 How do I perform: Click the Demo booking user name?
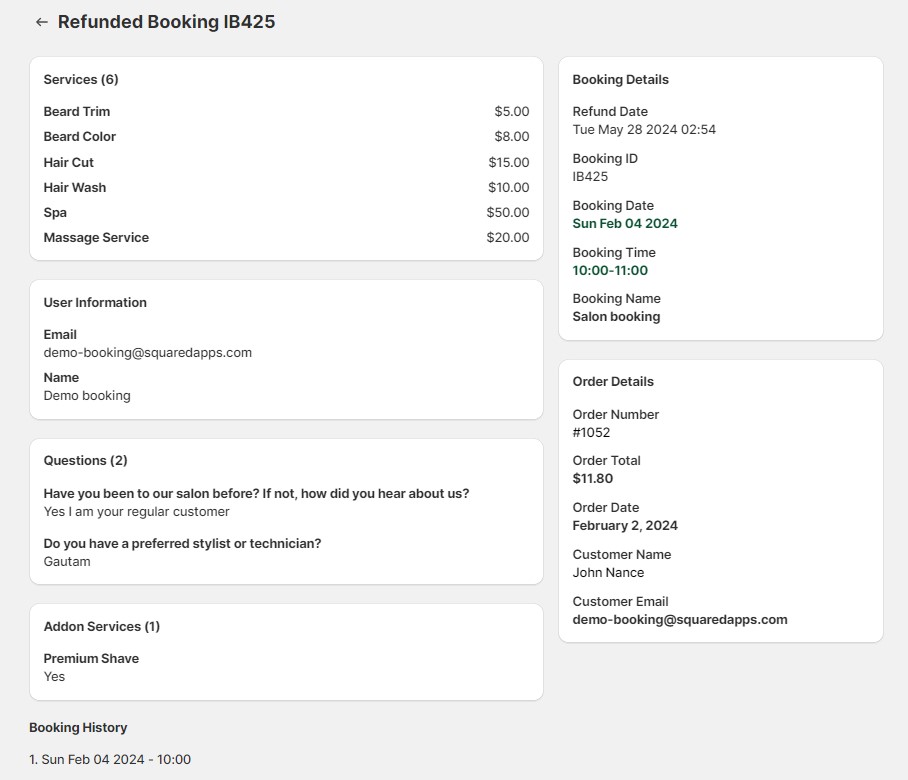tap(87, 396)
